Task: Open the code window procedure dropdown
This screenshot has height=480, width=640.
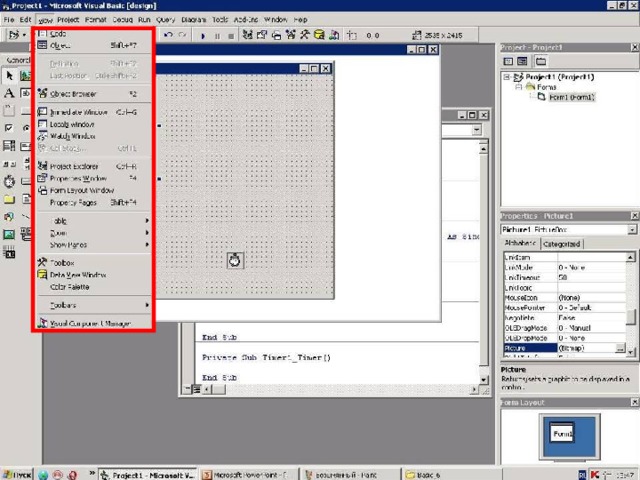Action: click(x=476, y=130)
